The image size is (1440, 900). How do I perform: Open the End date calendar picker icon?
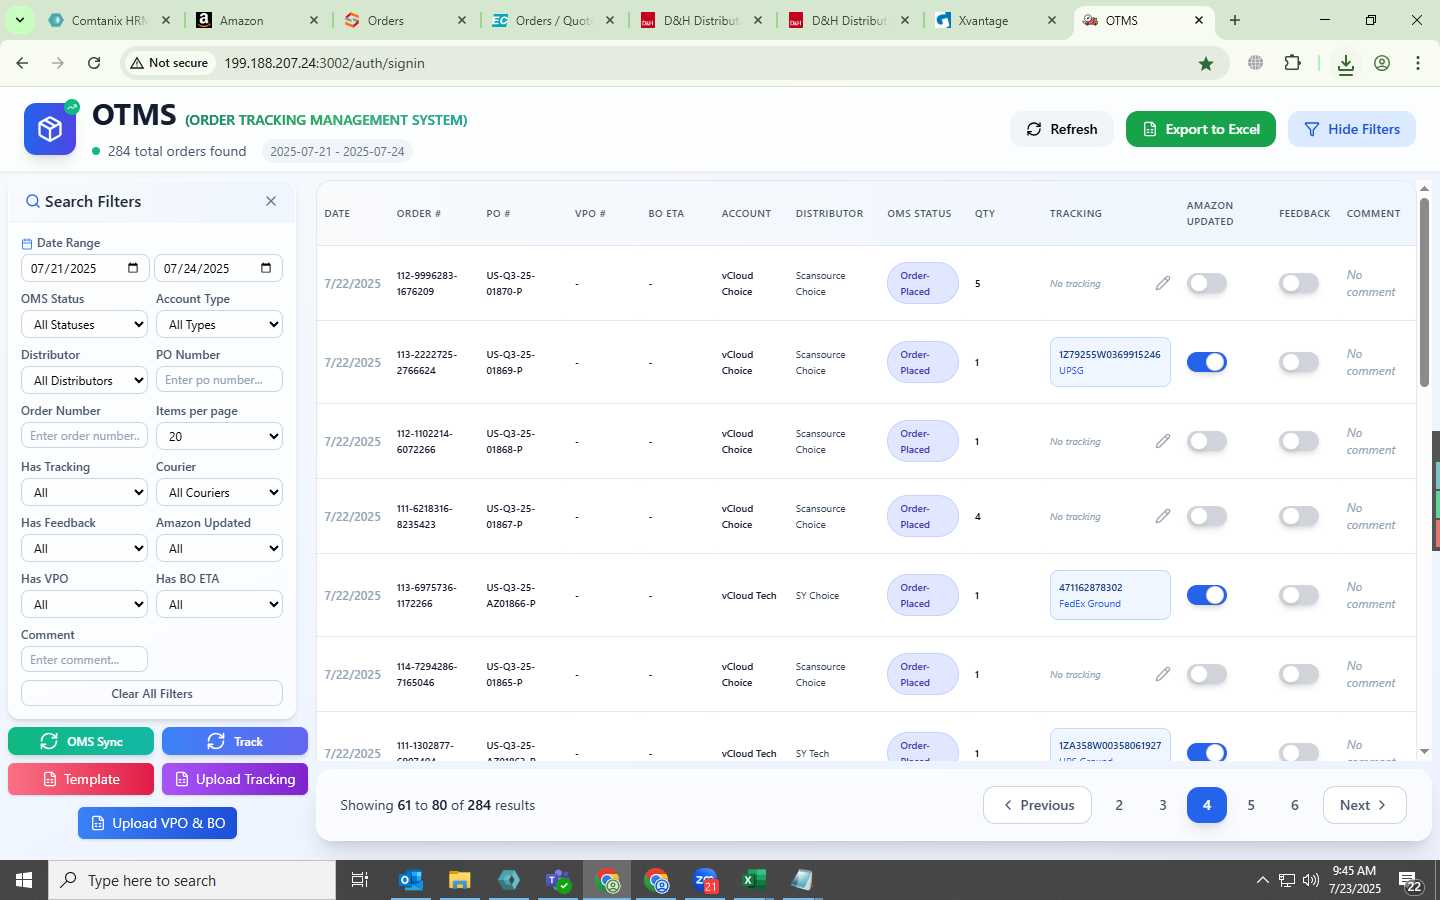point(266,268)
